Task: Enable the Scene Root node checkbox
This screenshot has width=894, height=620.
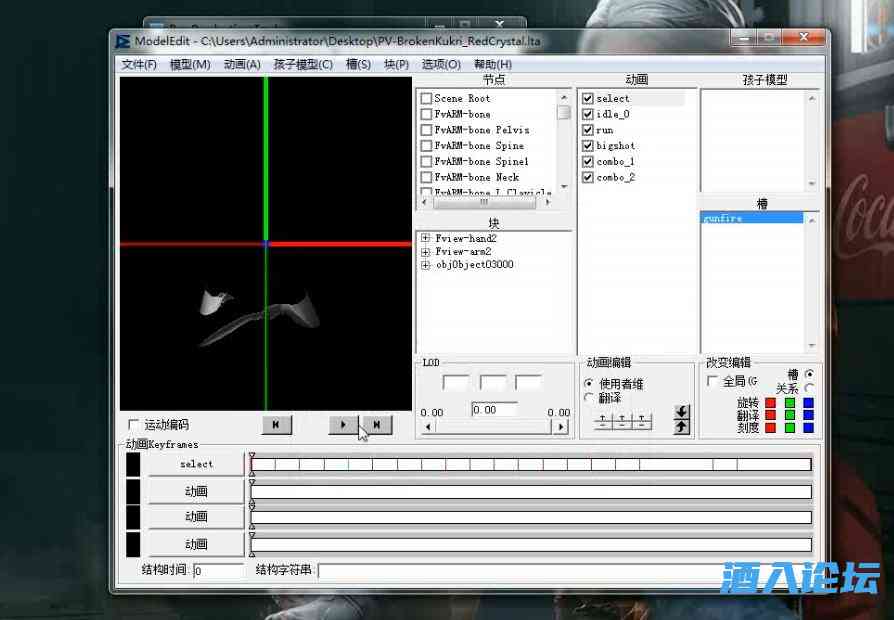Action: [x=426, y=99]
